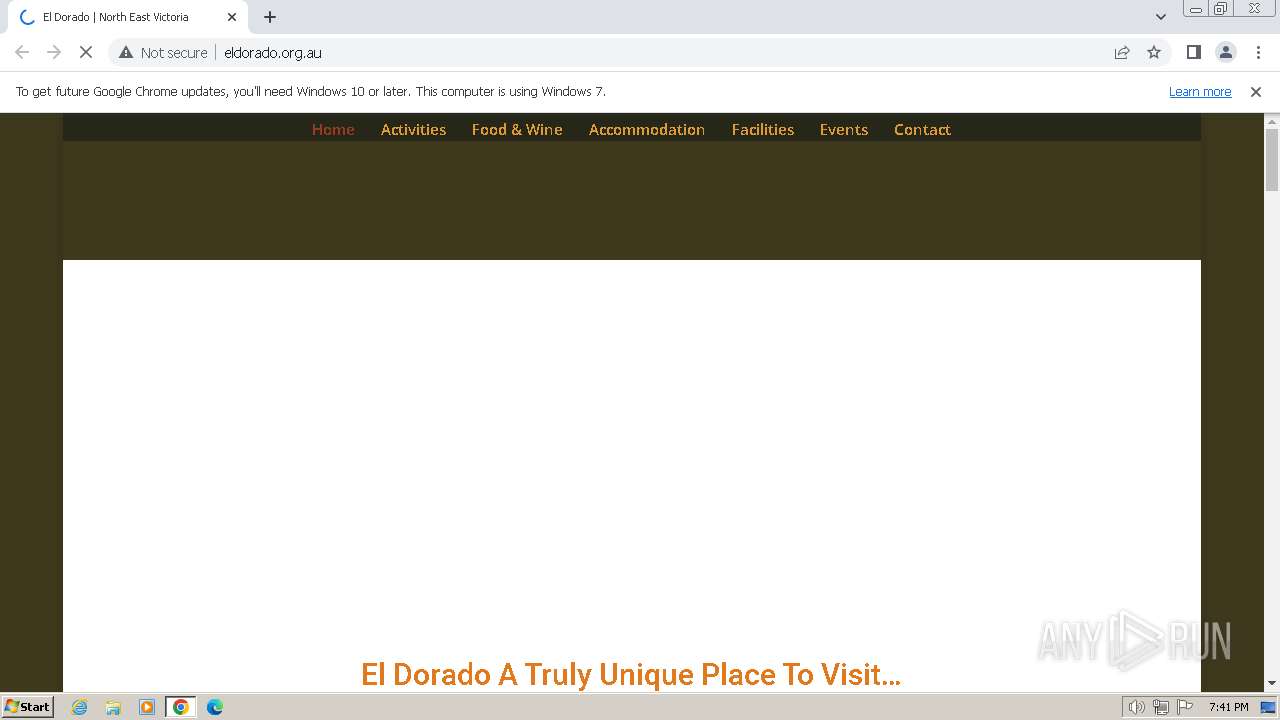Expand tab search dropdown
The height and width of the screenshot is (720, 1280).
coord(1161,17)
